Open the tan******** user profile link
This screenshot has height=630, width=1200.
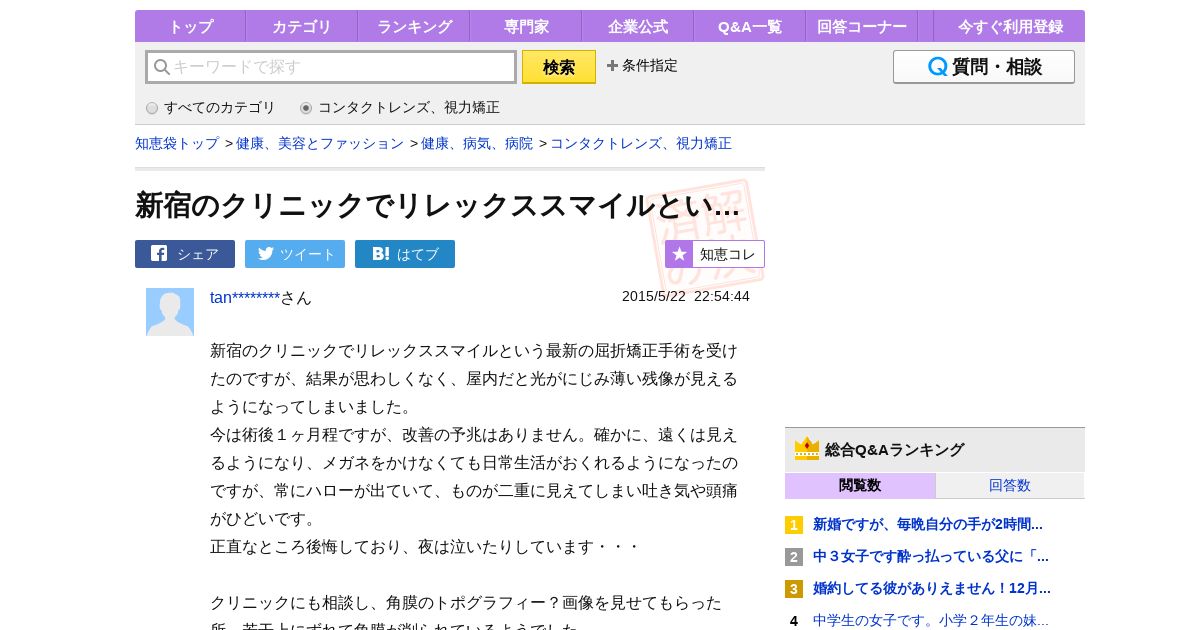point(245,297)
